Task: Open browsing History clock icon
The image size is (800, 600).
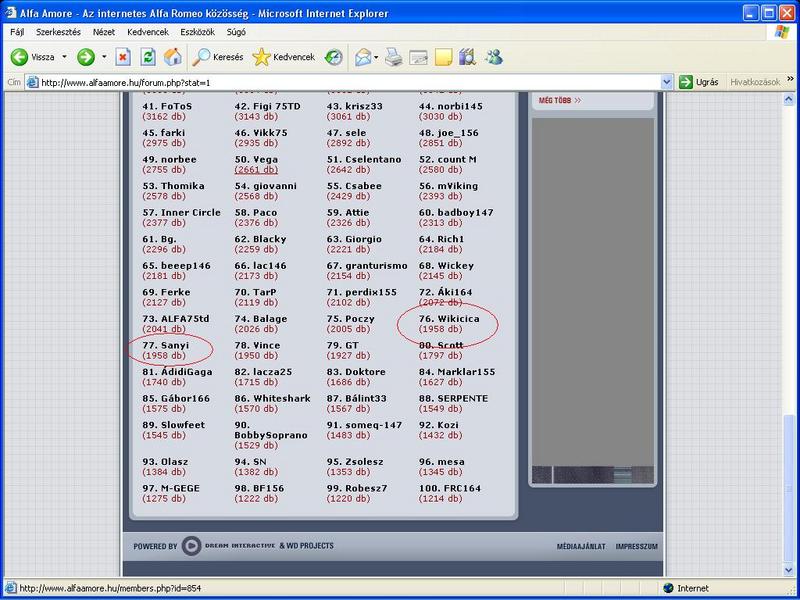Action: coord(334,57)
